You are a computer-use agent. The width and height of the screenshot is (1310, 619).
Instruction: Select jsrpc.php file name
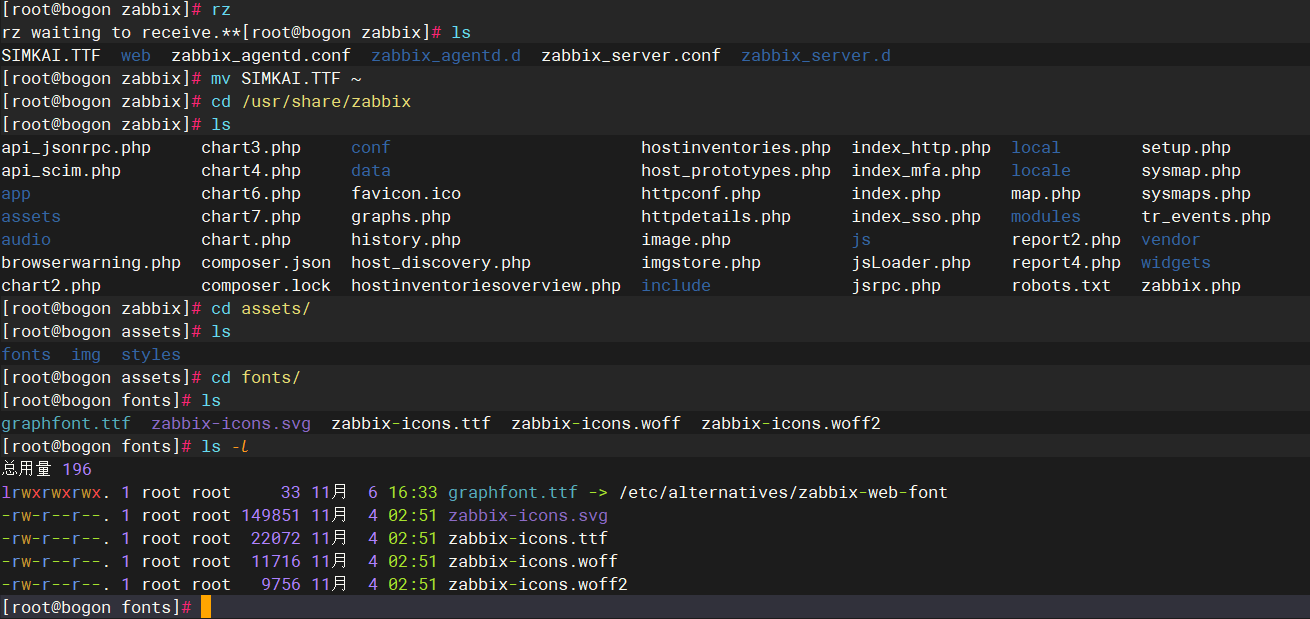pos(896,285)
